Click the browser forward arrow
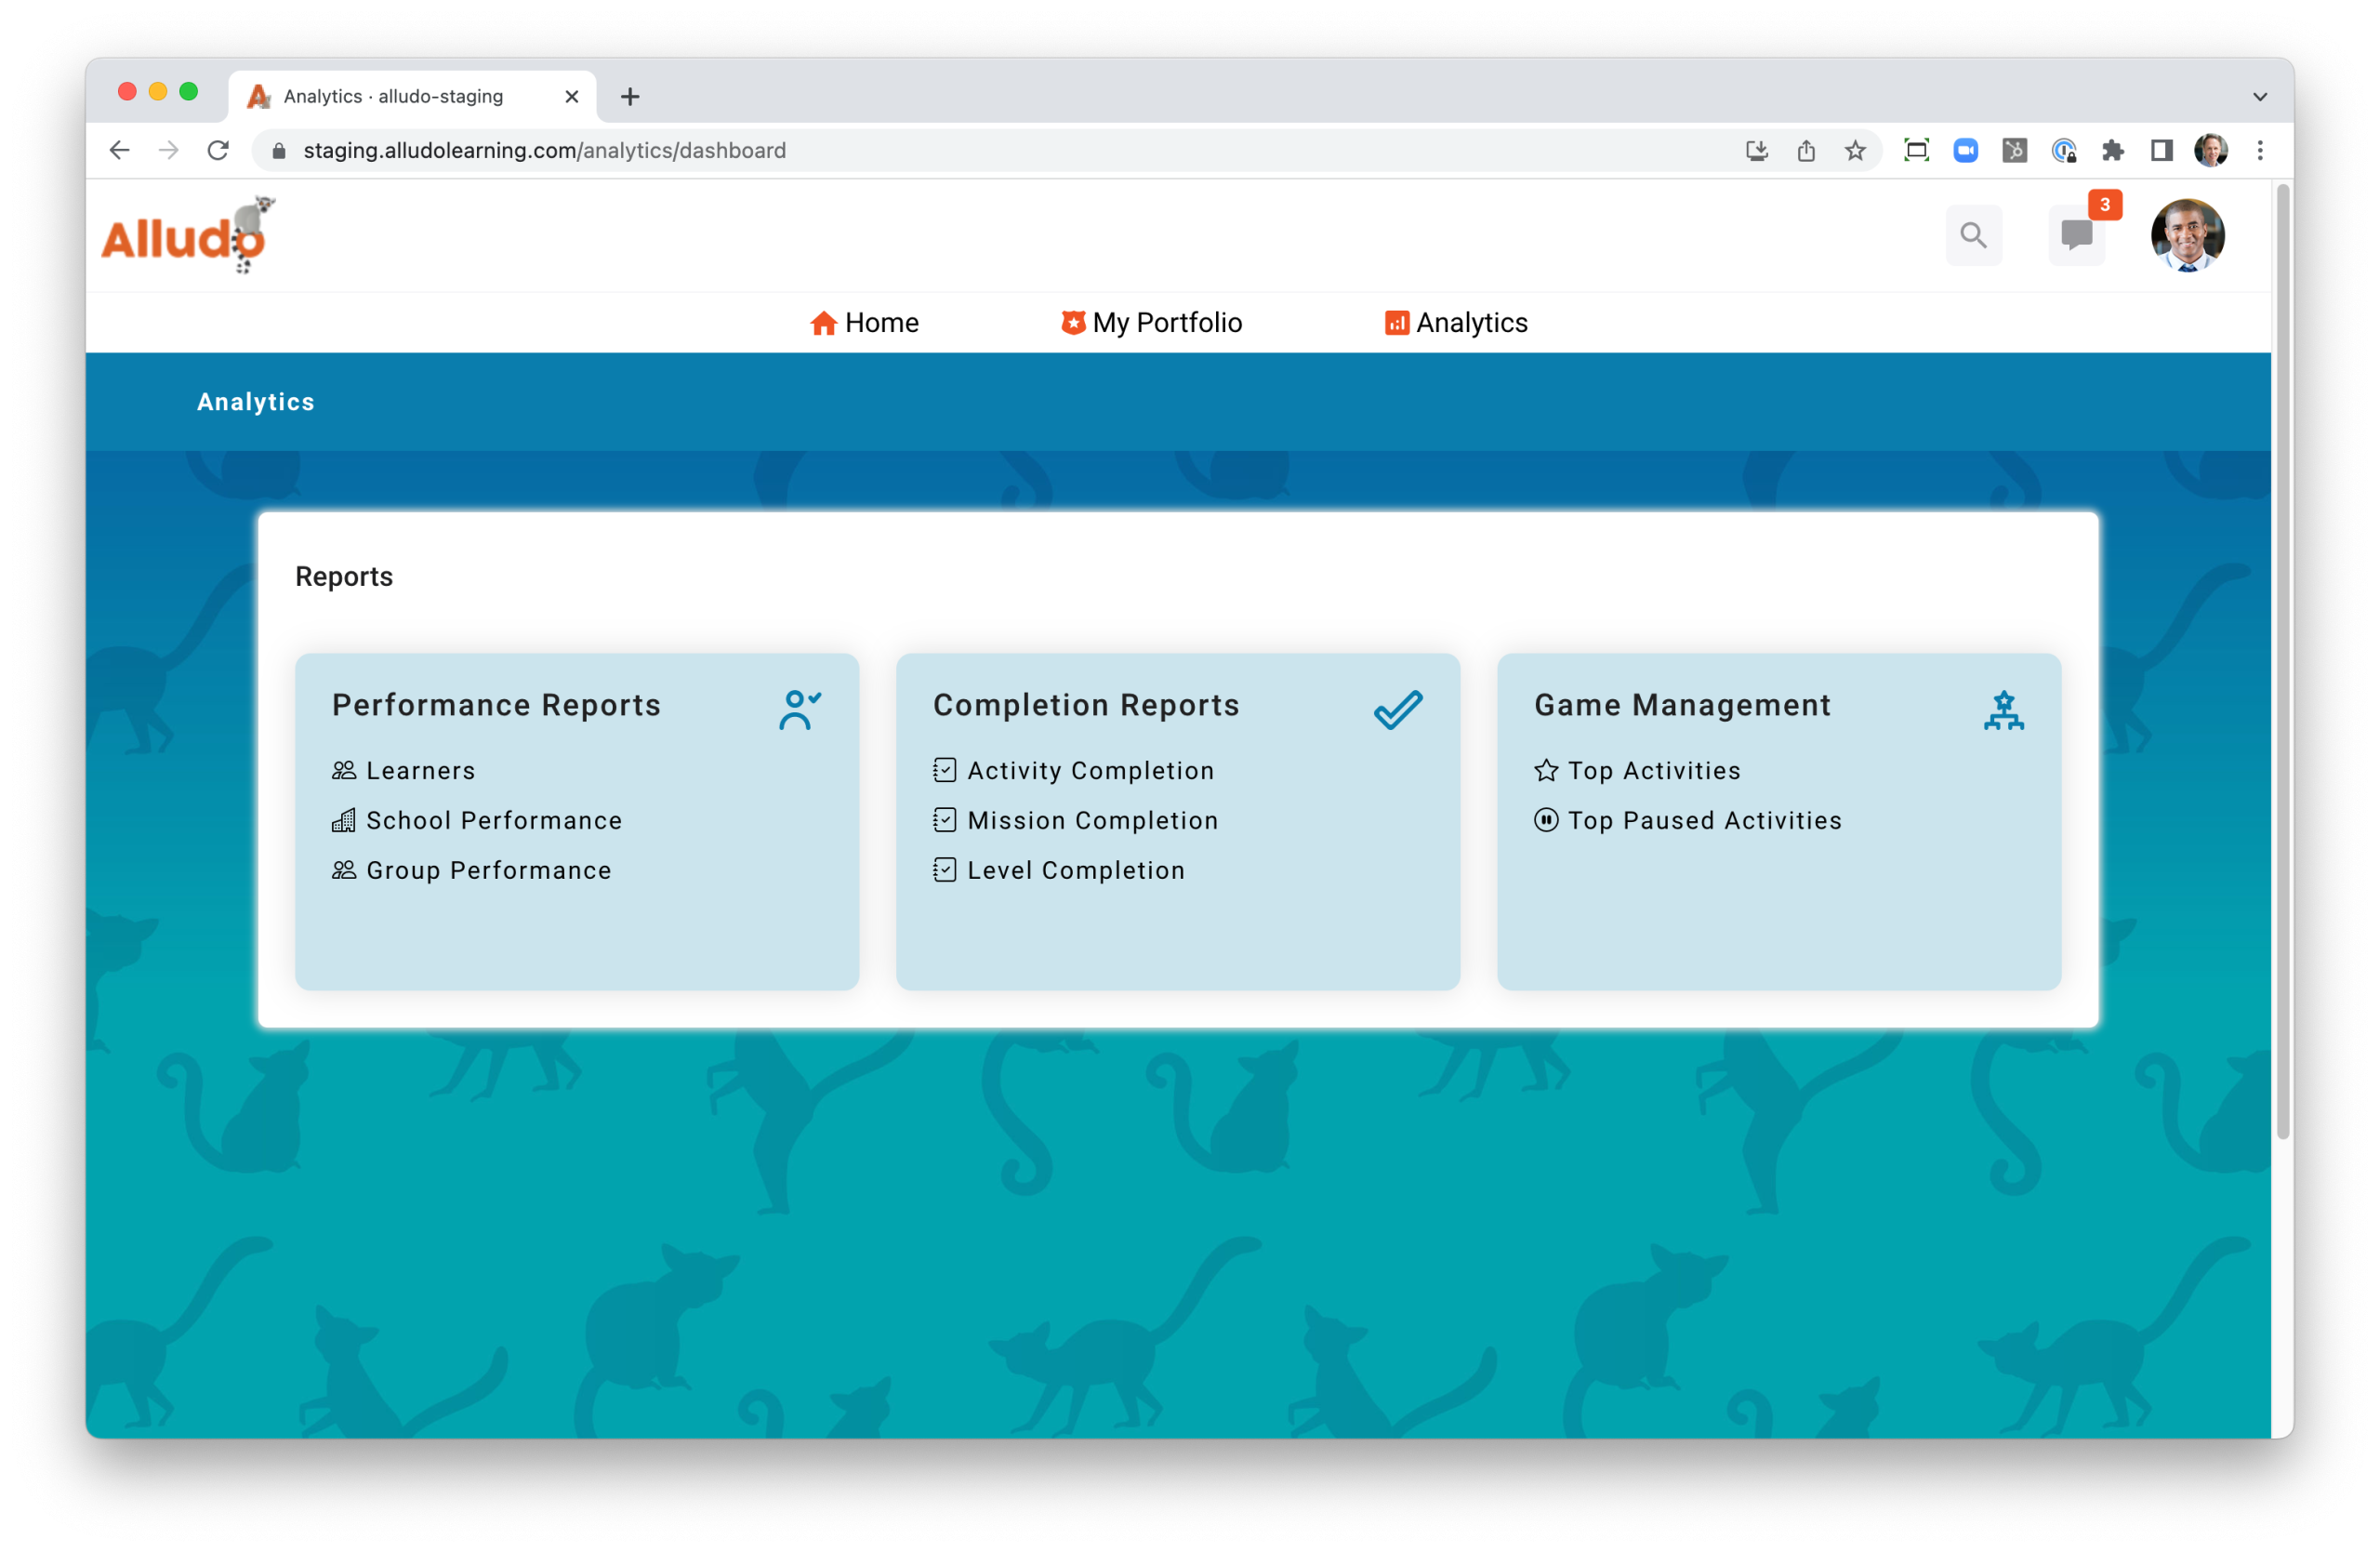Image resolution: width=2380 pixels, height=1552 pixels. 169,150
